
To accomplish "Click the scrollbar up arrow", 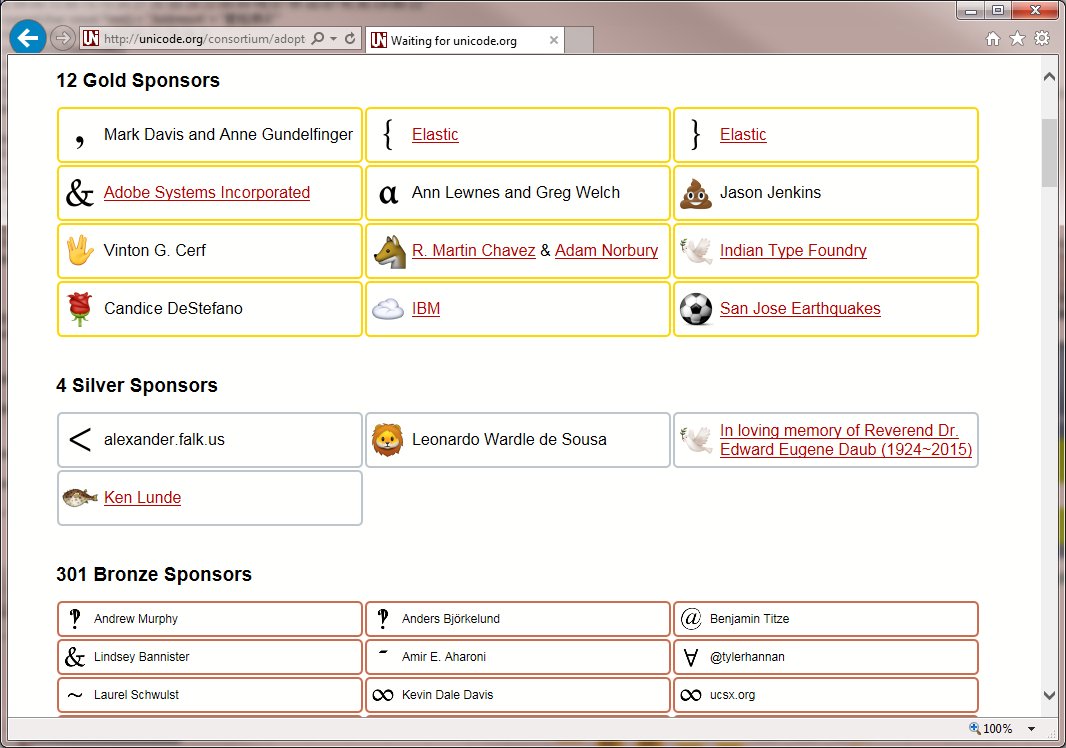I will pyautogui.click(x=1049, y=78).
